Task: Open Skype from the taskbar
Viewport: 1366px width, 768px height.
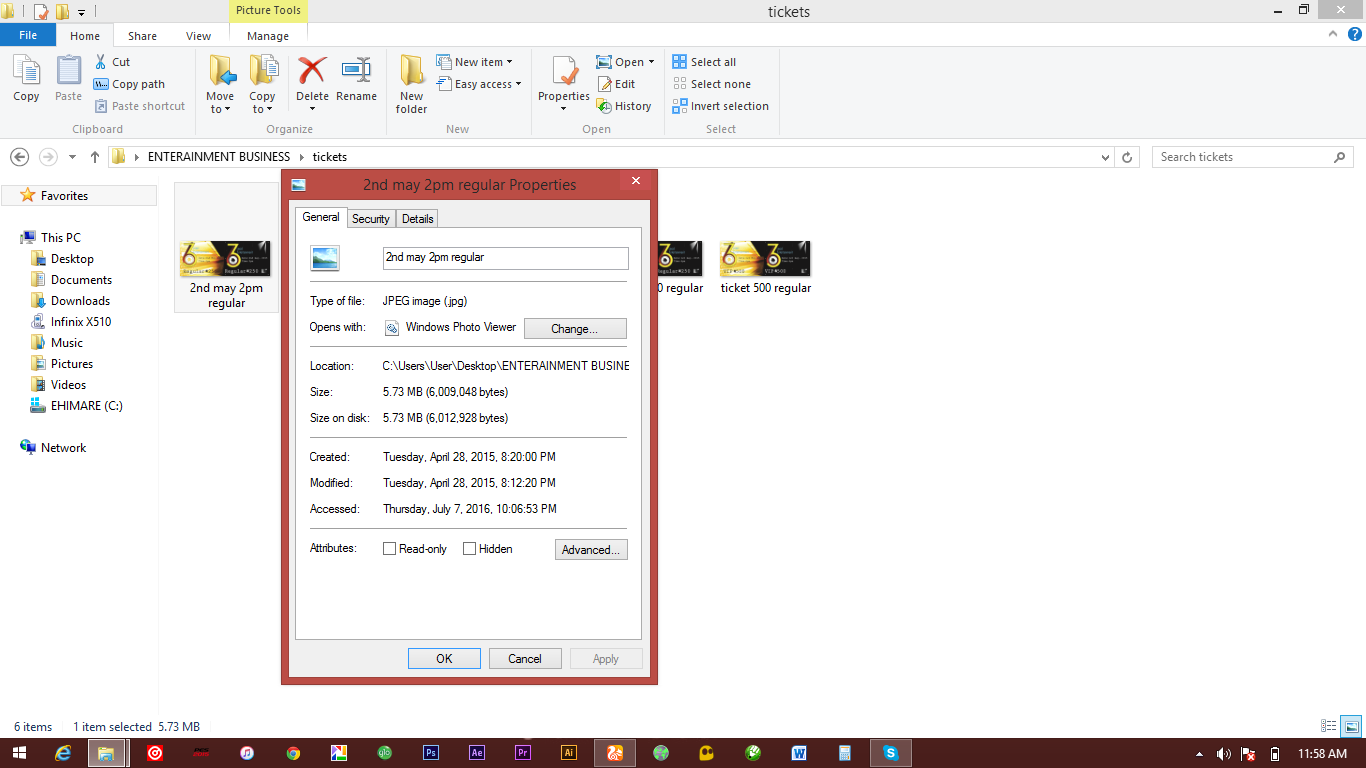Action: click(890, 753)
